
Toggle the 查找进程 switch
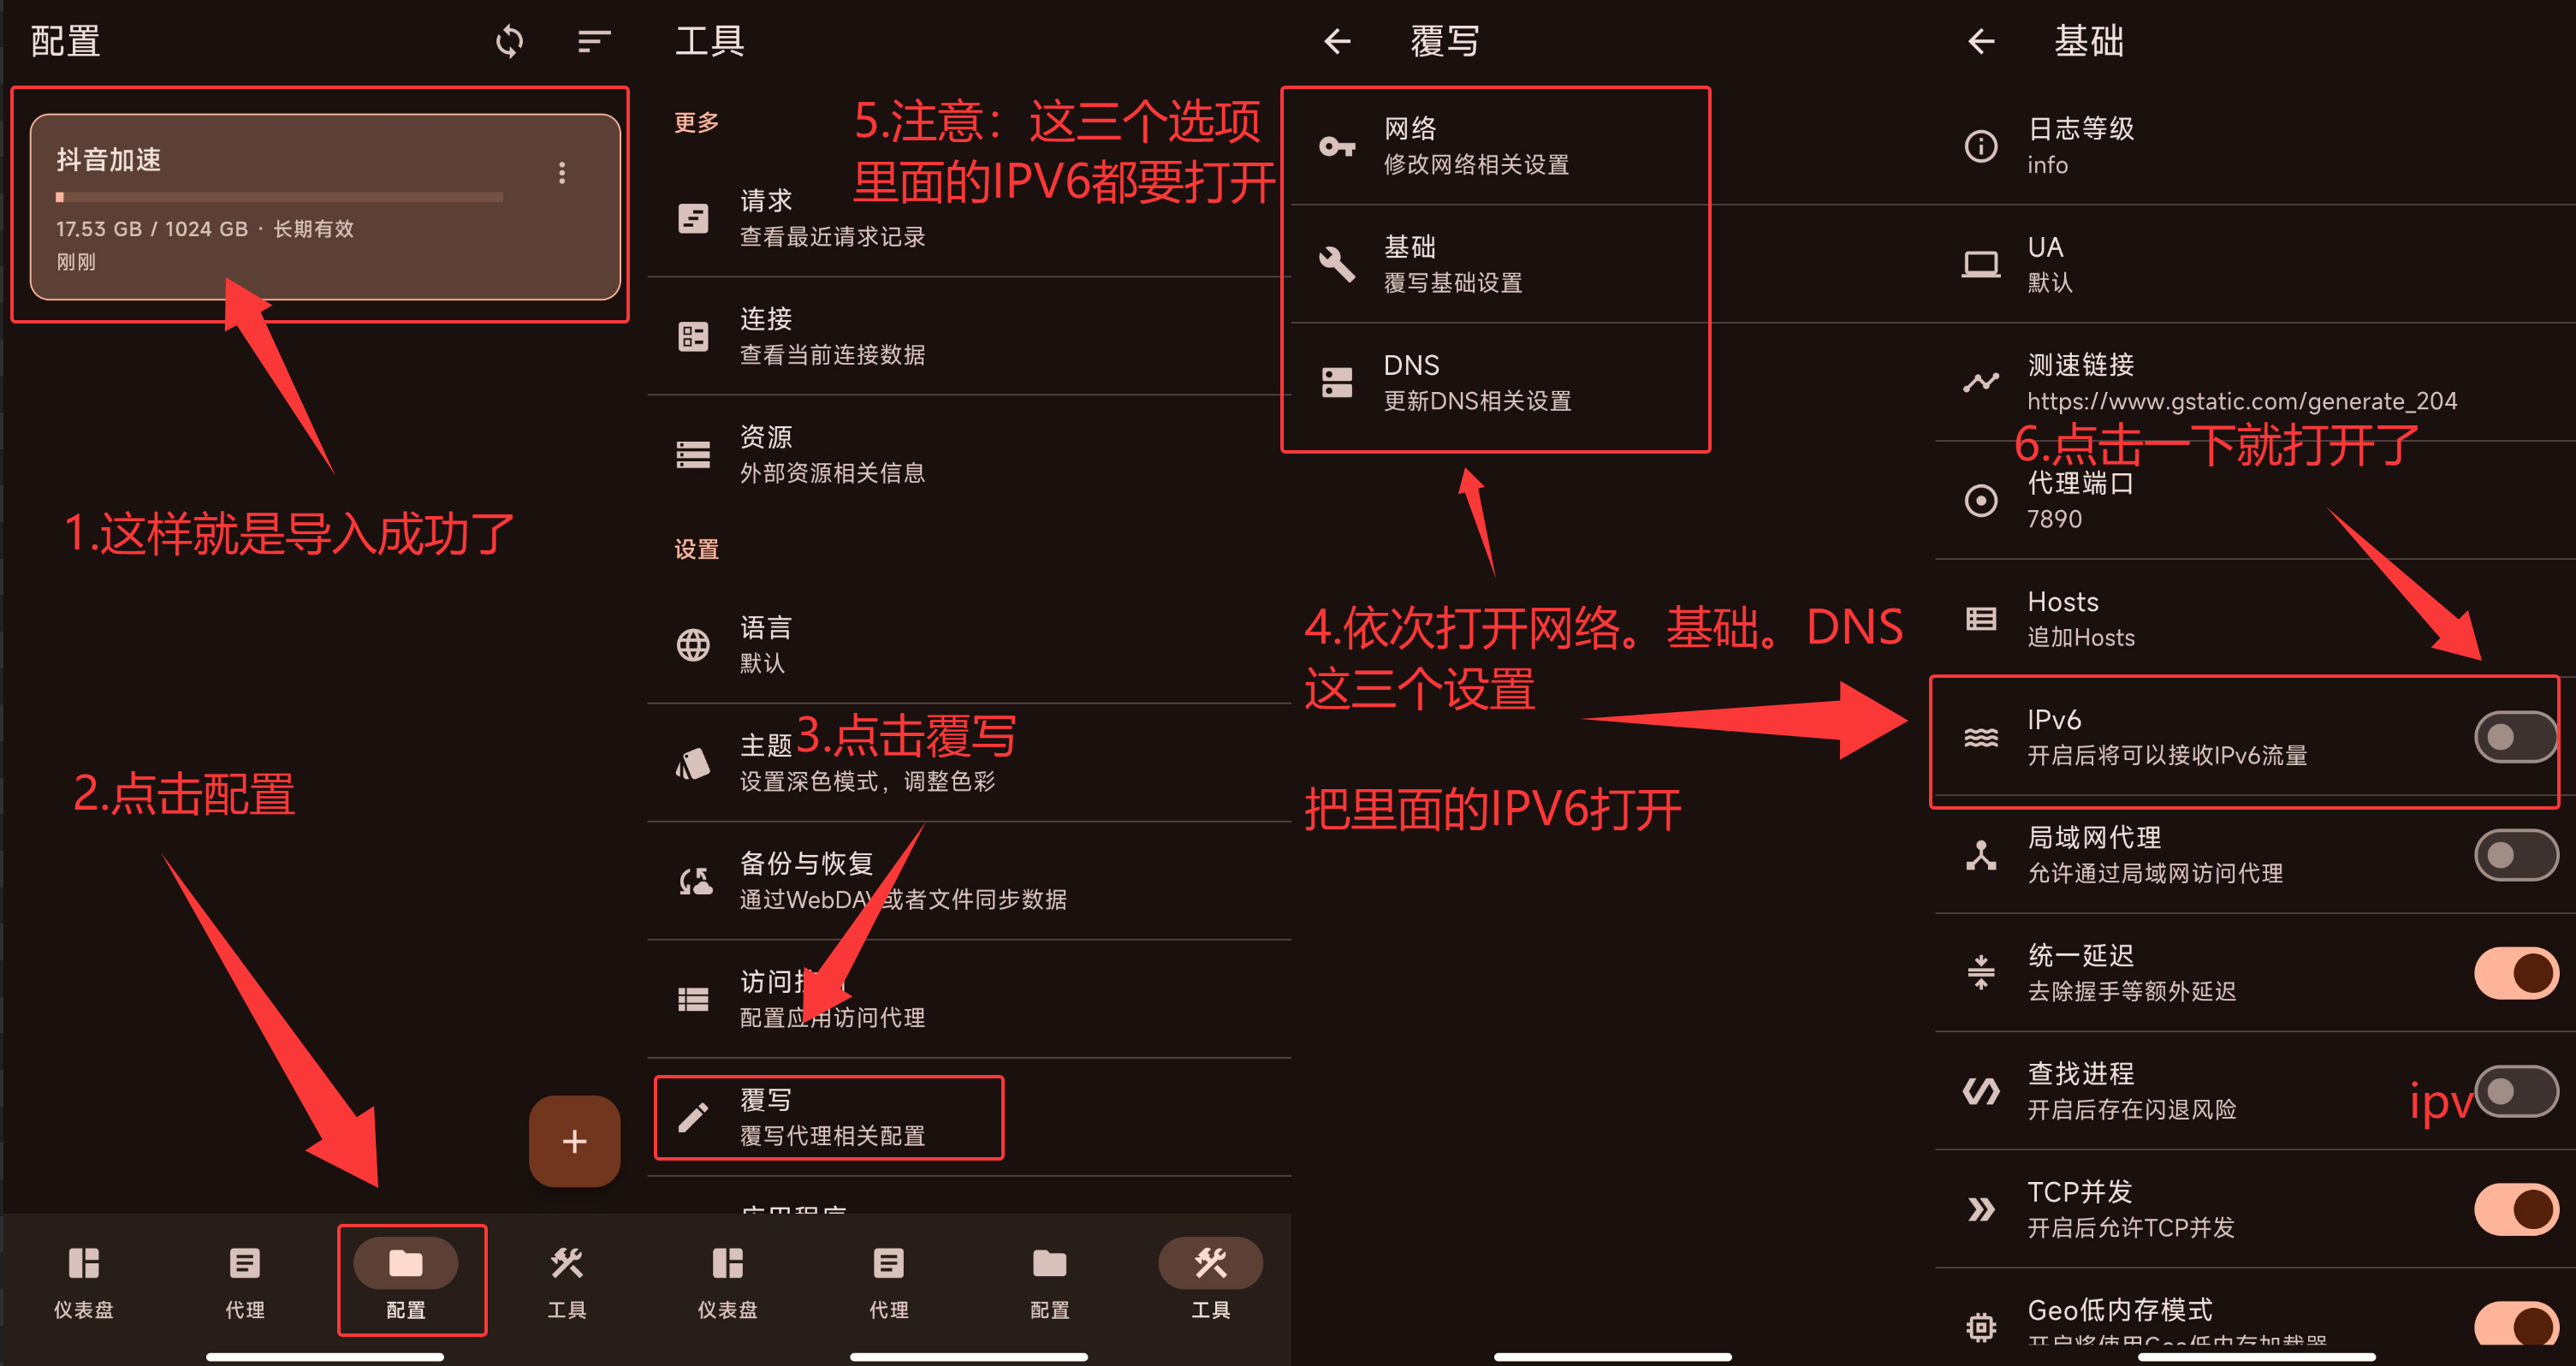[x=2516, y=1091]
